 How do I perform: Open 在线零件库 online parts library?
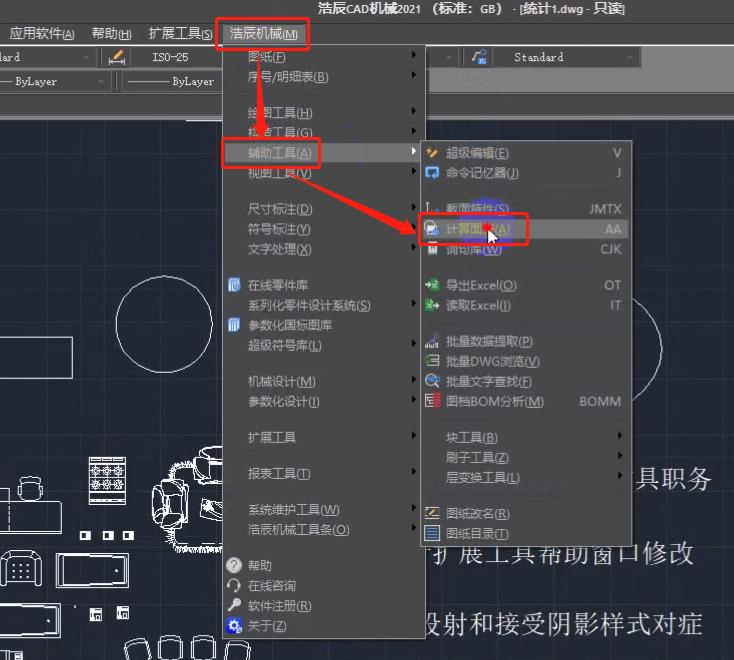click(323, 285)
